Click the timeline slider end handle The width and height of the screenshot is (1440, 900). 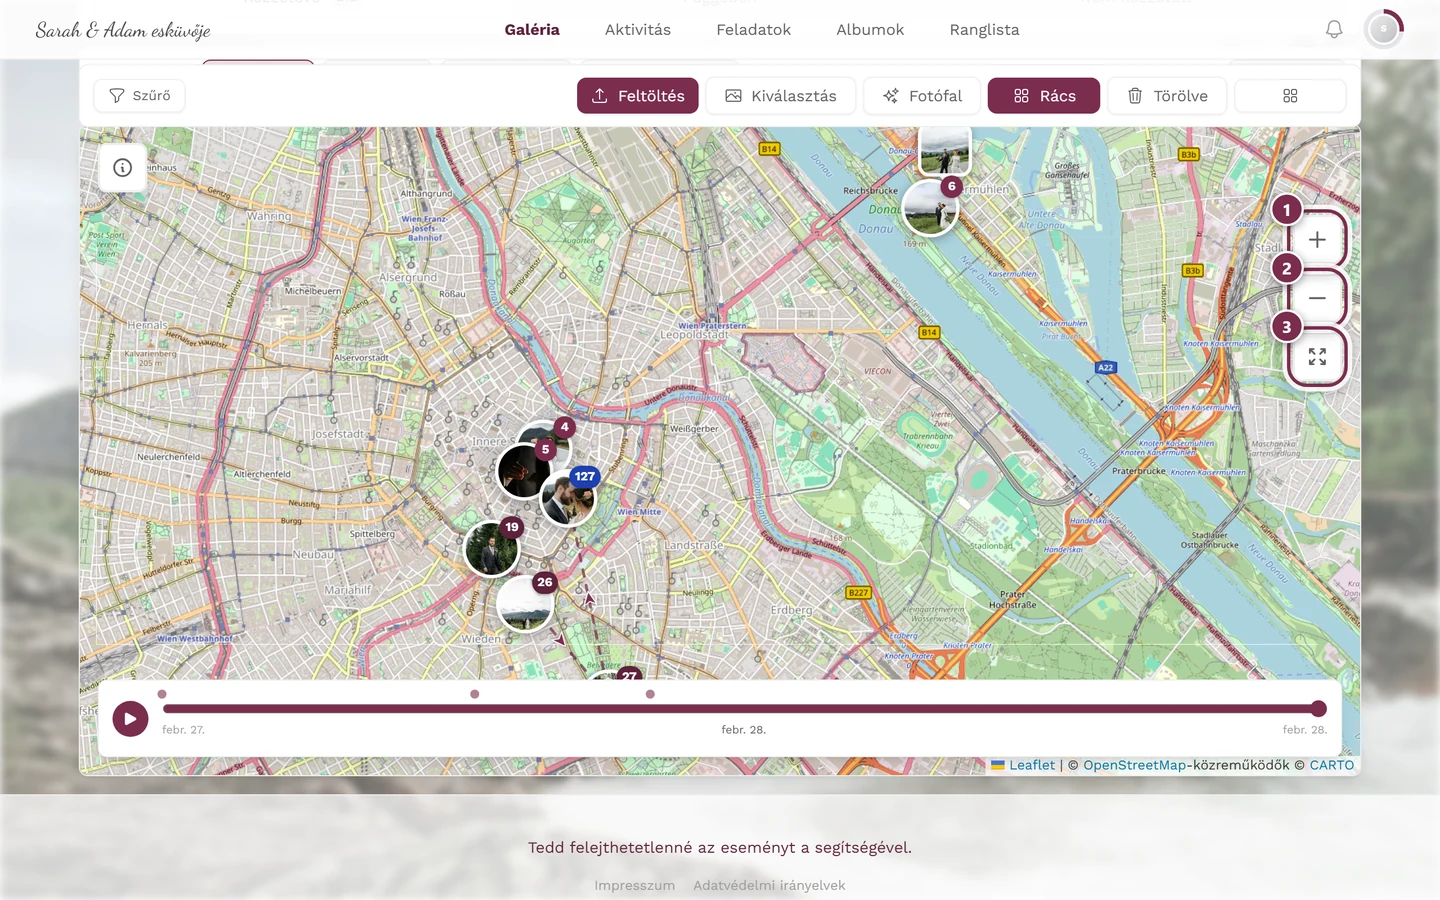1319,709
